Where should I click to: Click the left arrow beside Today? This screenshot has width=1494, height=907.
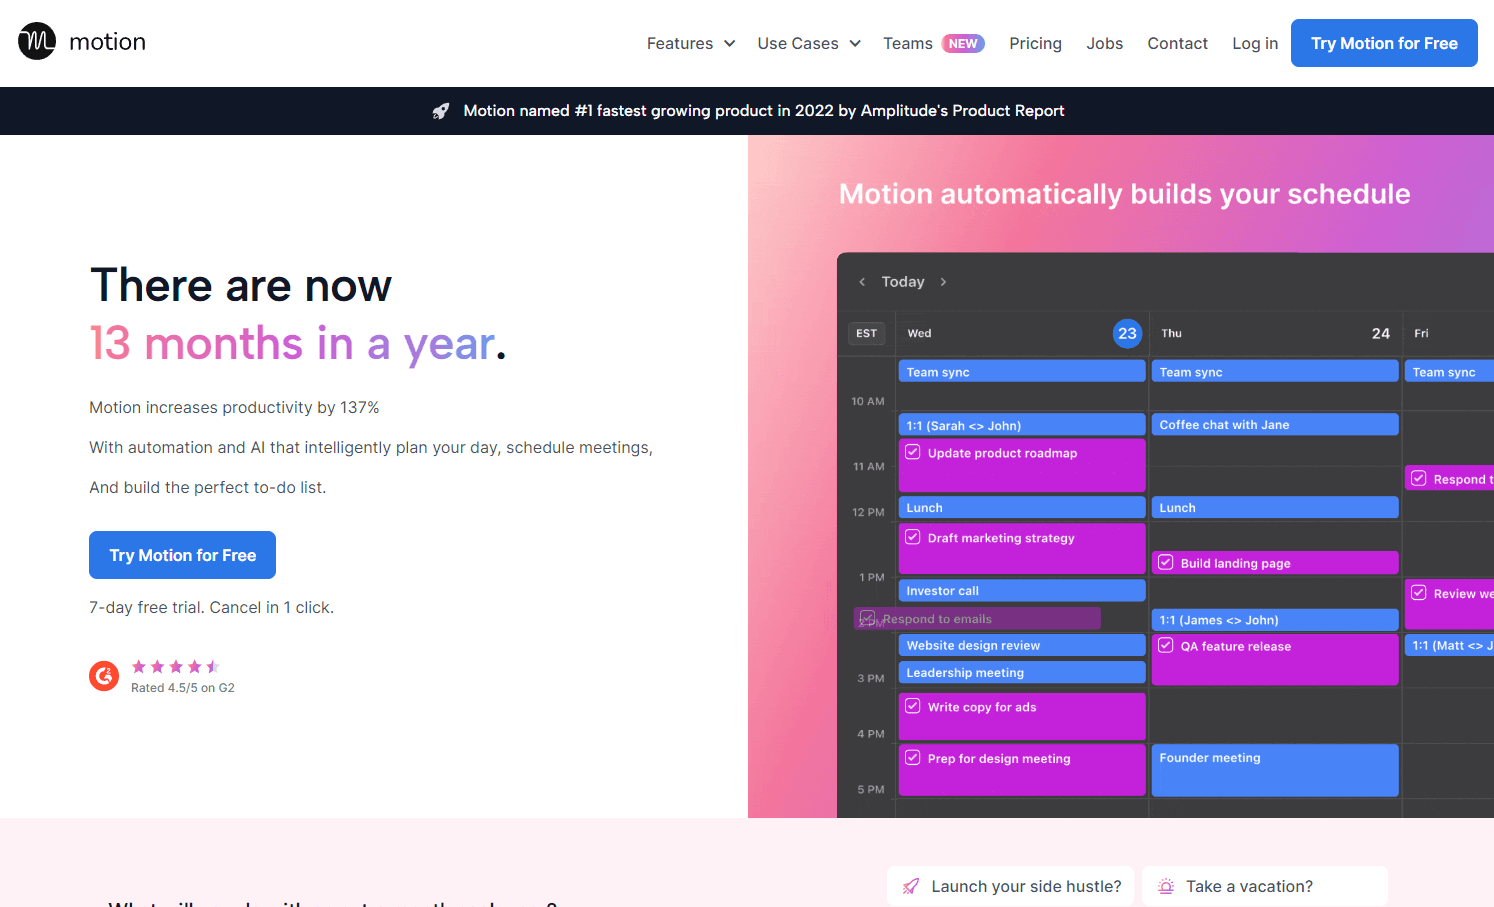pyautogui.click(x=862, y=281)
